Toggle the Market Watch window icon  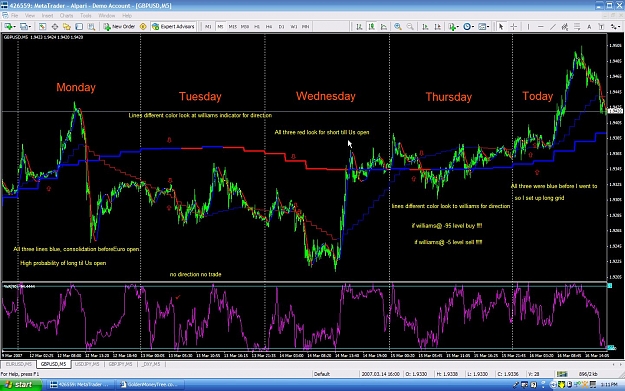click(x=42, y=26)
